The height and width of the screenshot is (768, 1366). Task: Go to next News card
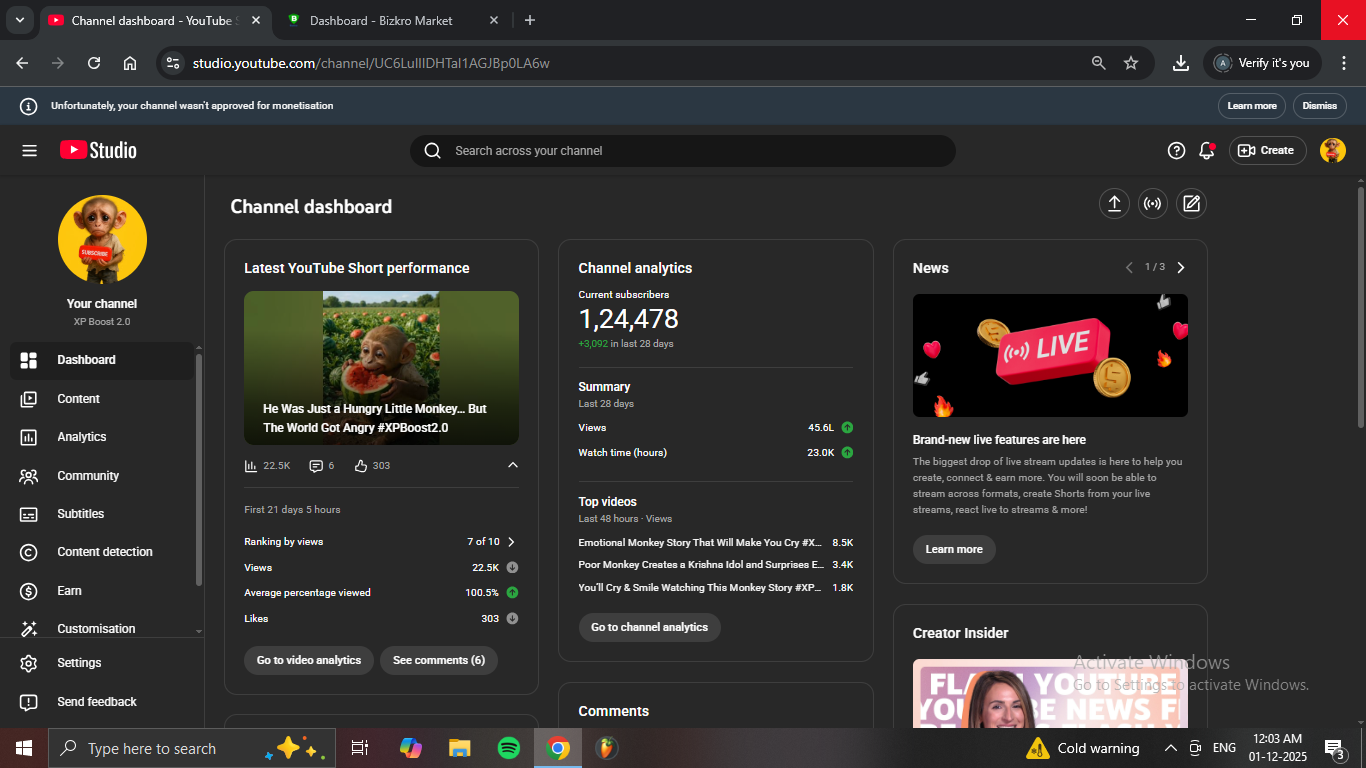(1181, 268)
